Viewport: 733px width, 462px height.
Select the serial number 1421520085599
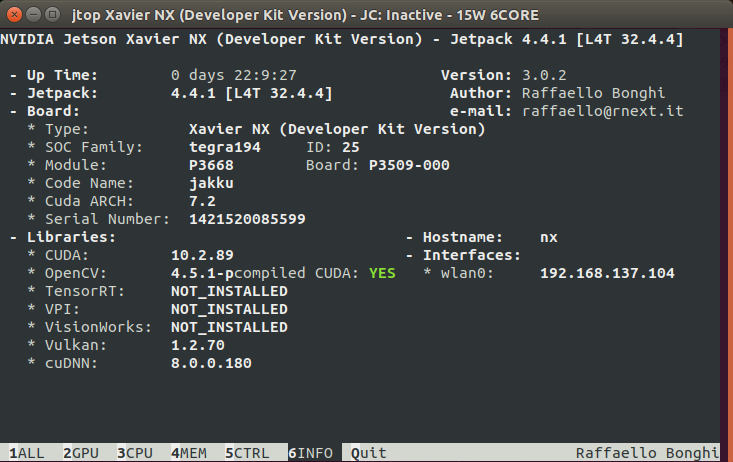click(247, 219)
